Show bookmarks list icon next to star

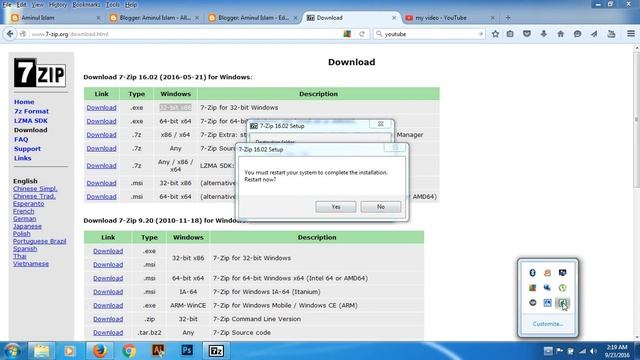(510, 34)
